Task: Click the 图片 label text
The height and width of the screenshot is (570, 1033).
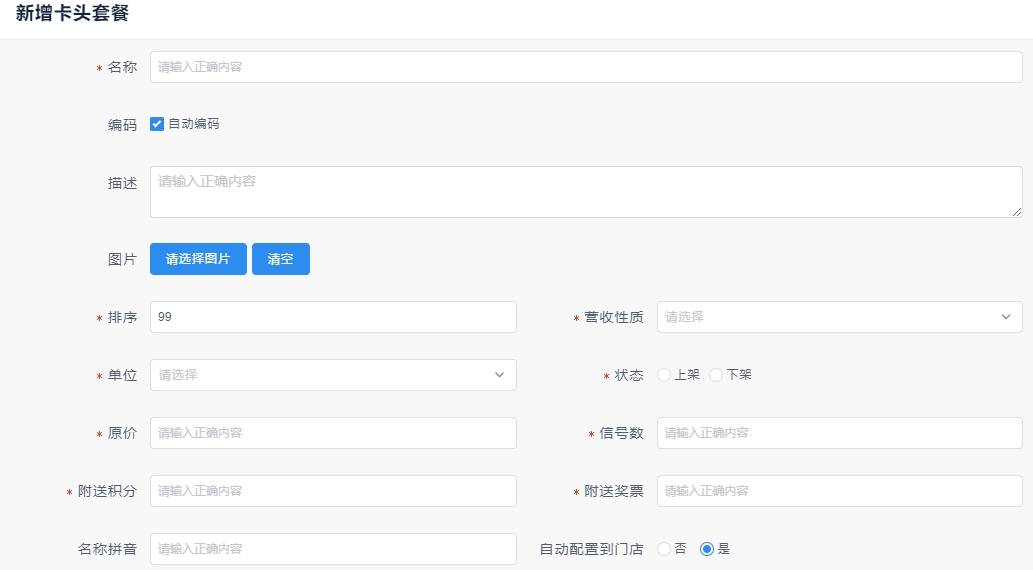Action: [123, 259]
